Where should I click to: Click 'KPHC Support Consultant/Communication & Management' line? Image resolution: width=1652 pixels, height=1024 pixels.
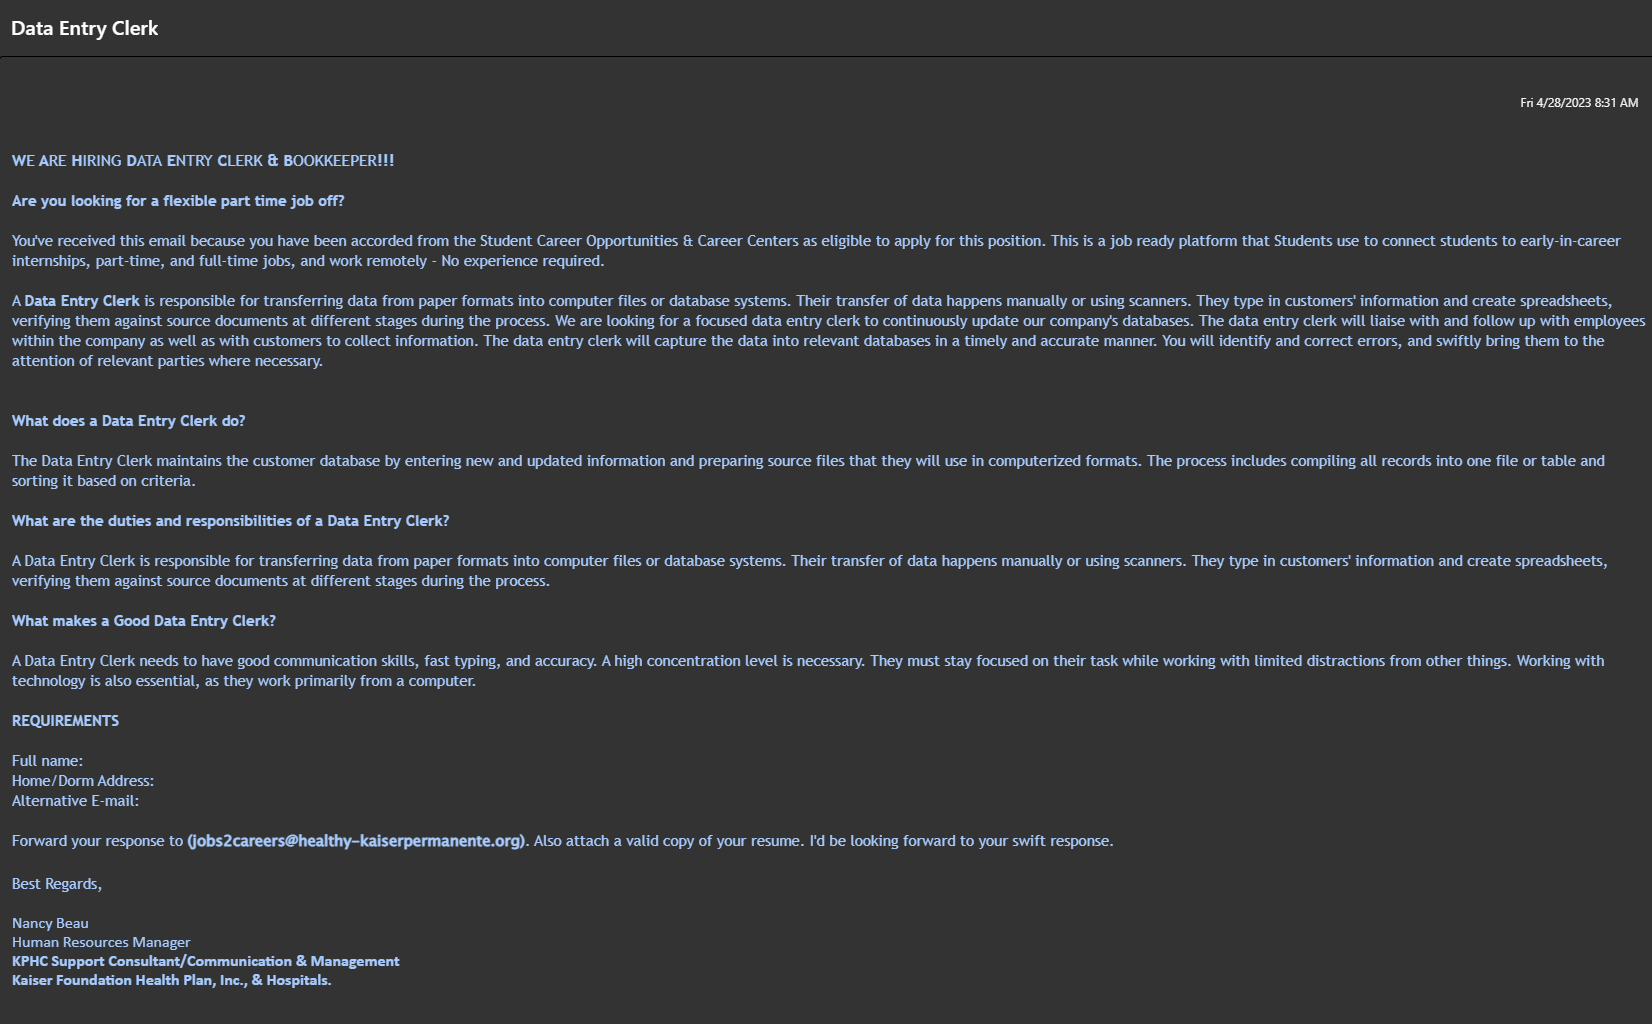(x=205, y=961)
